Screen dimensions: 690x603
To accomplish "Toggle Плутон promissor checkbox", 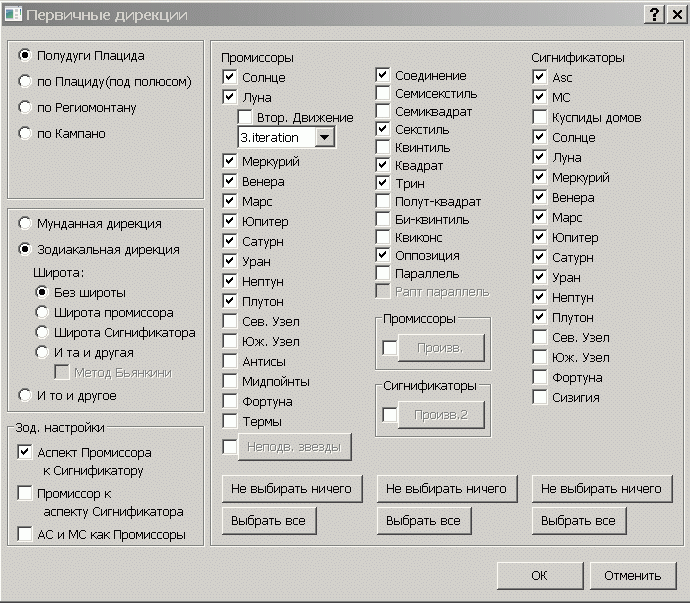I will click(x=230, y=301).
